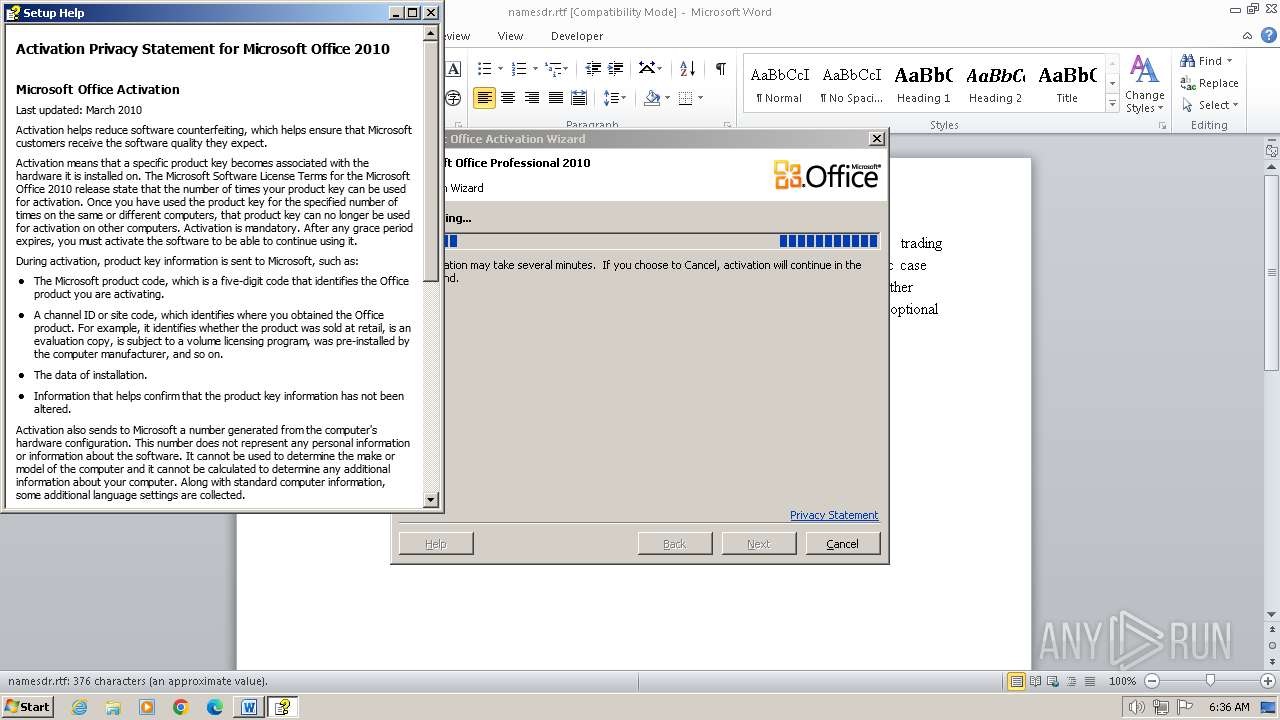Apply the Heading 1 style
1280x720 pixels.
point(923,83)
